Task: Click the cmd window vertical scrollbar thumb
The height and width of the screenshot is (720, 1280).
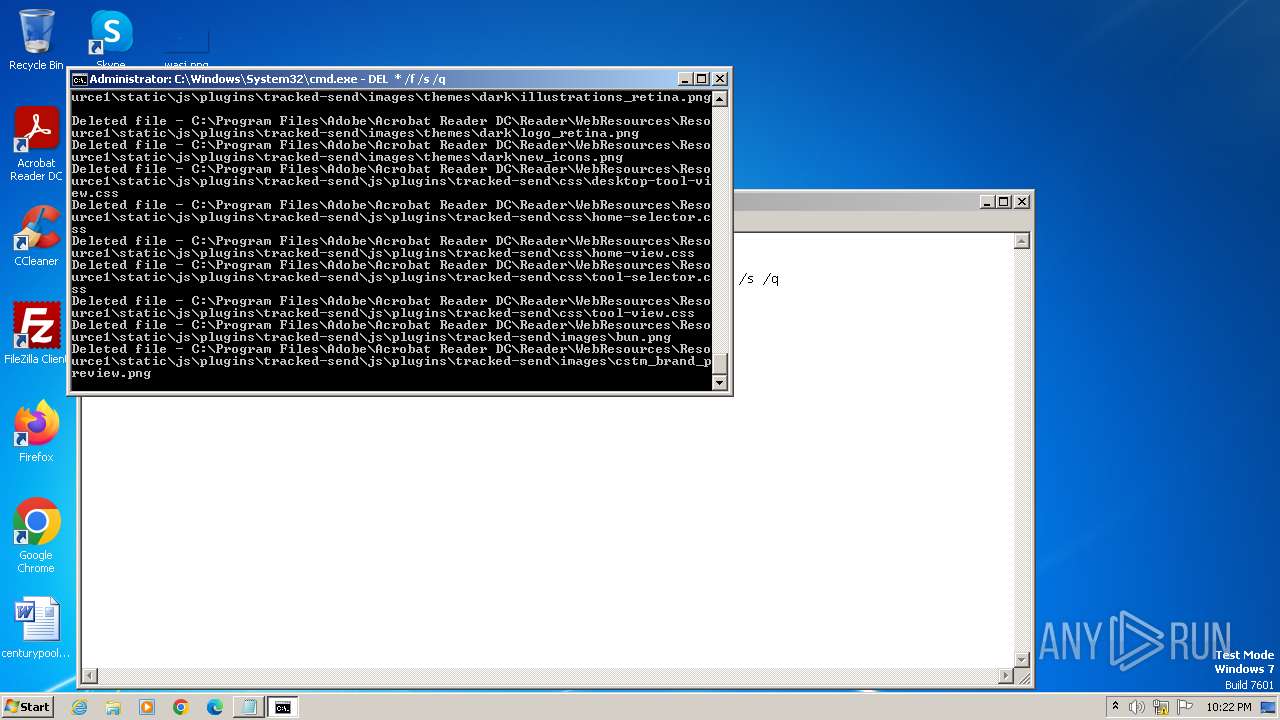Action: (x=719, y=365)
